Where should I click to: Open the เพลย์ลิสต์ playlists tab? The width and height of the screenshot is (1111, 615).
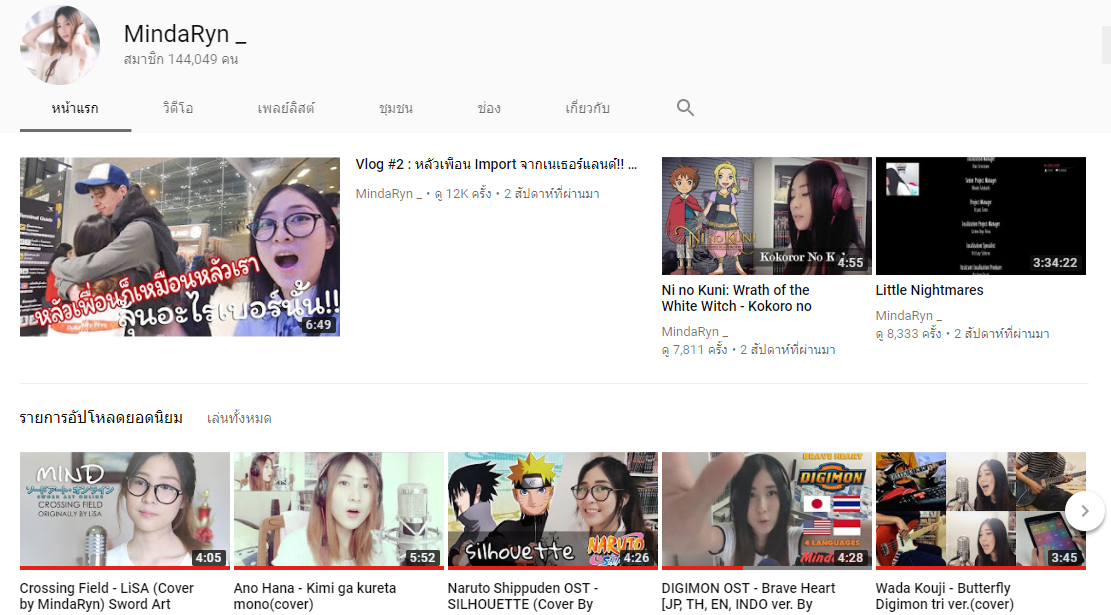(286, 108)
